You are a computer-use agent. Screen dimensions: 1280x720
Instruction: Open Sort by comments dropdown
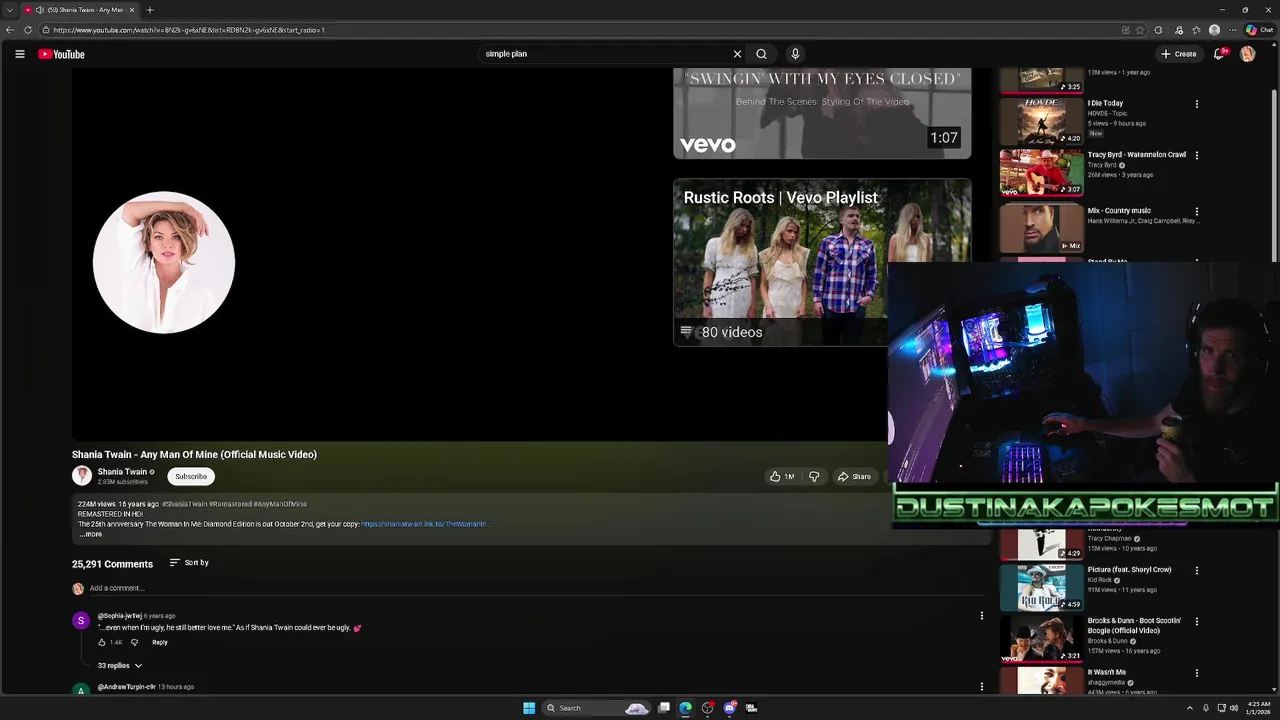pos(189,563)
